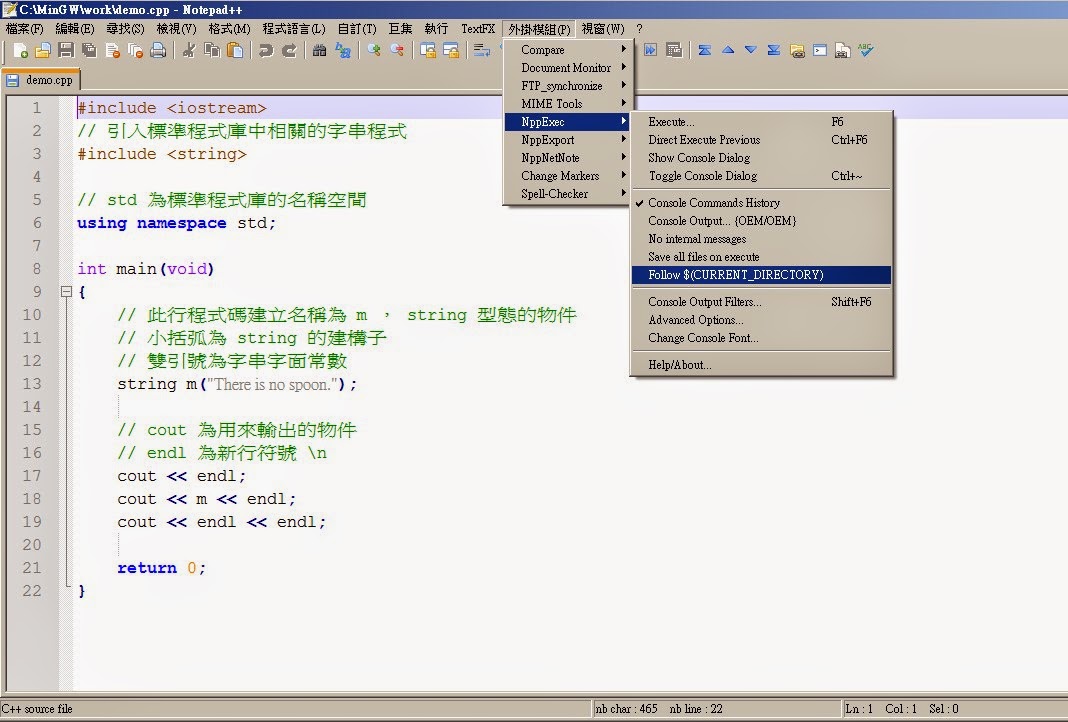Click the NppExec console window icon
The width and height of the screenshot is (1068, 722).
point(820,50)
